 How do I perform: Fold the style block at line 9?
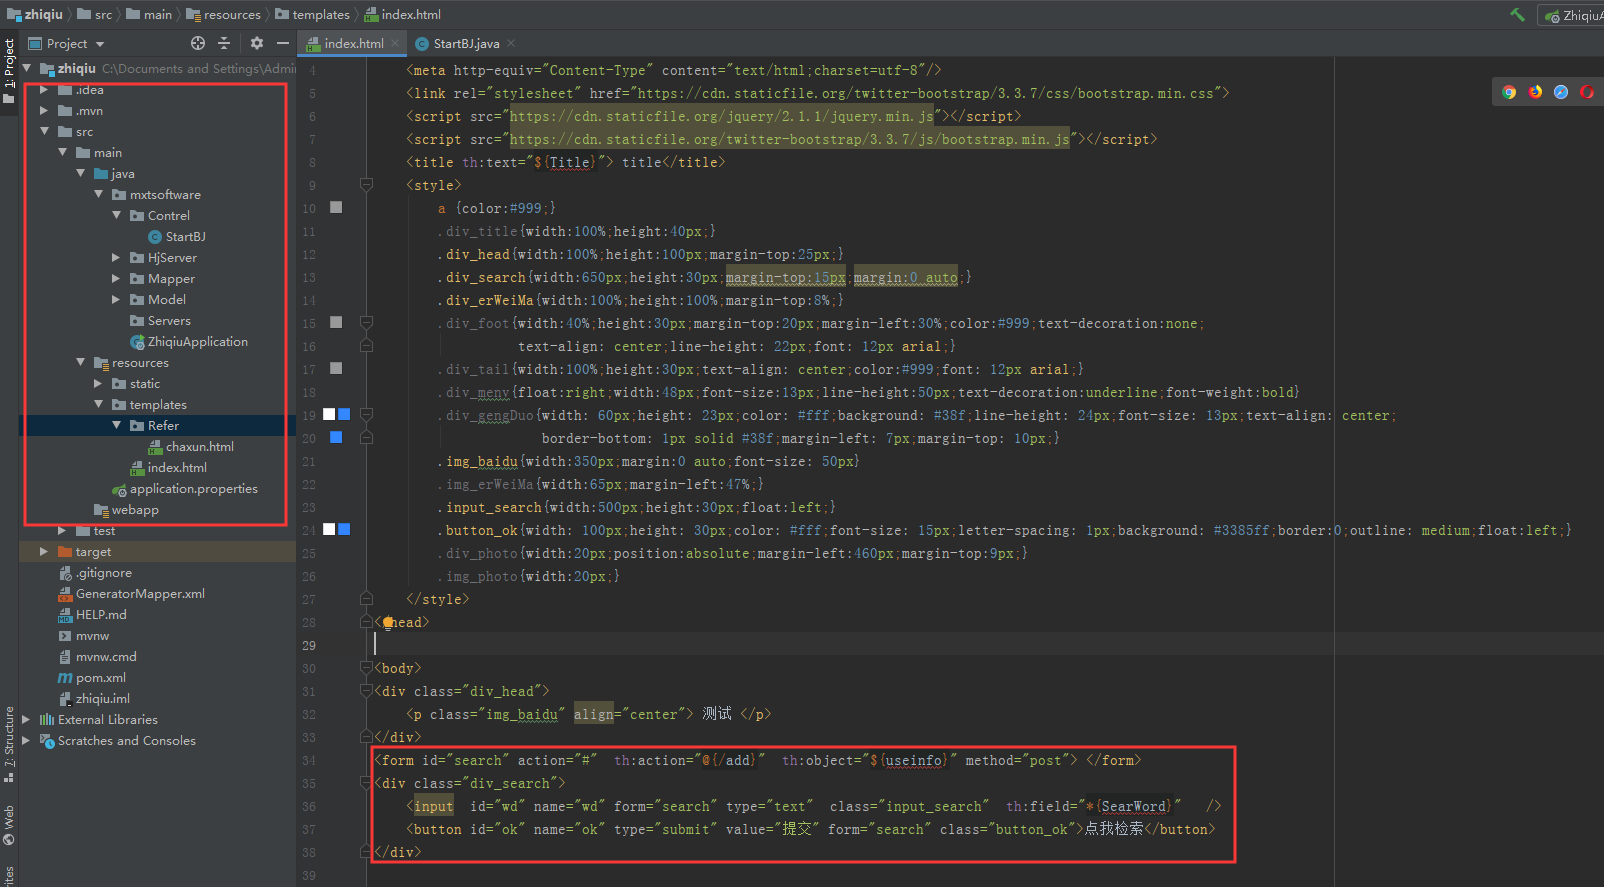(366, 184)
